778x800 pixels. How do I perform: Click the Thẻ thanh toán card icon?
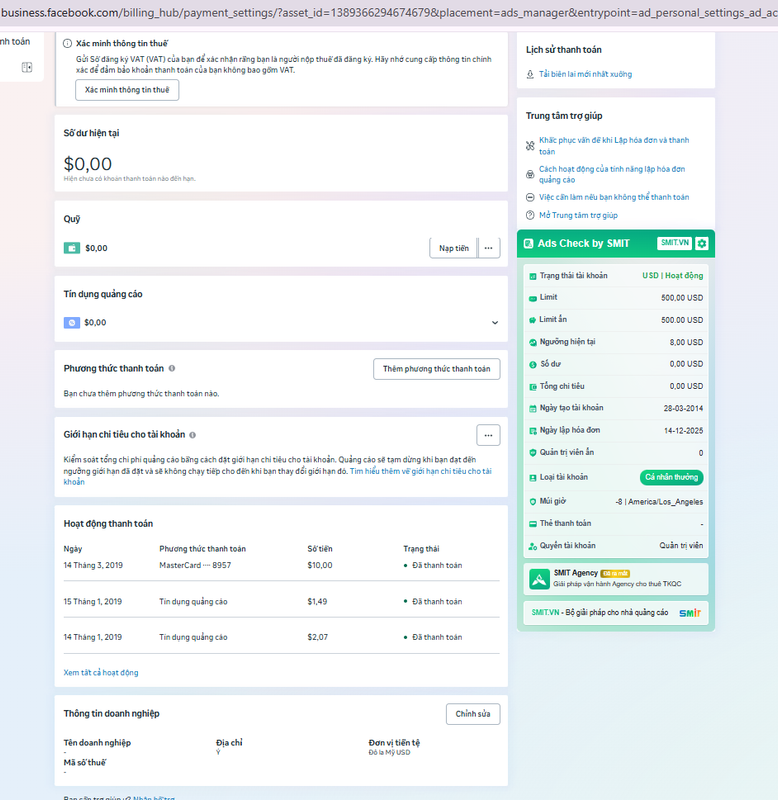533,524
